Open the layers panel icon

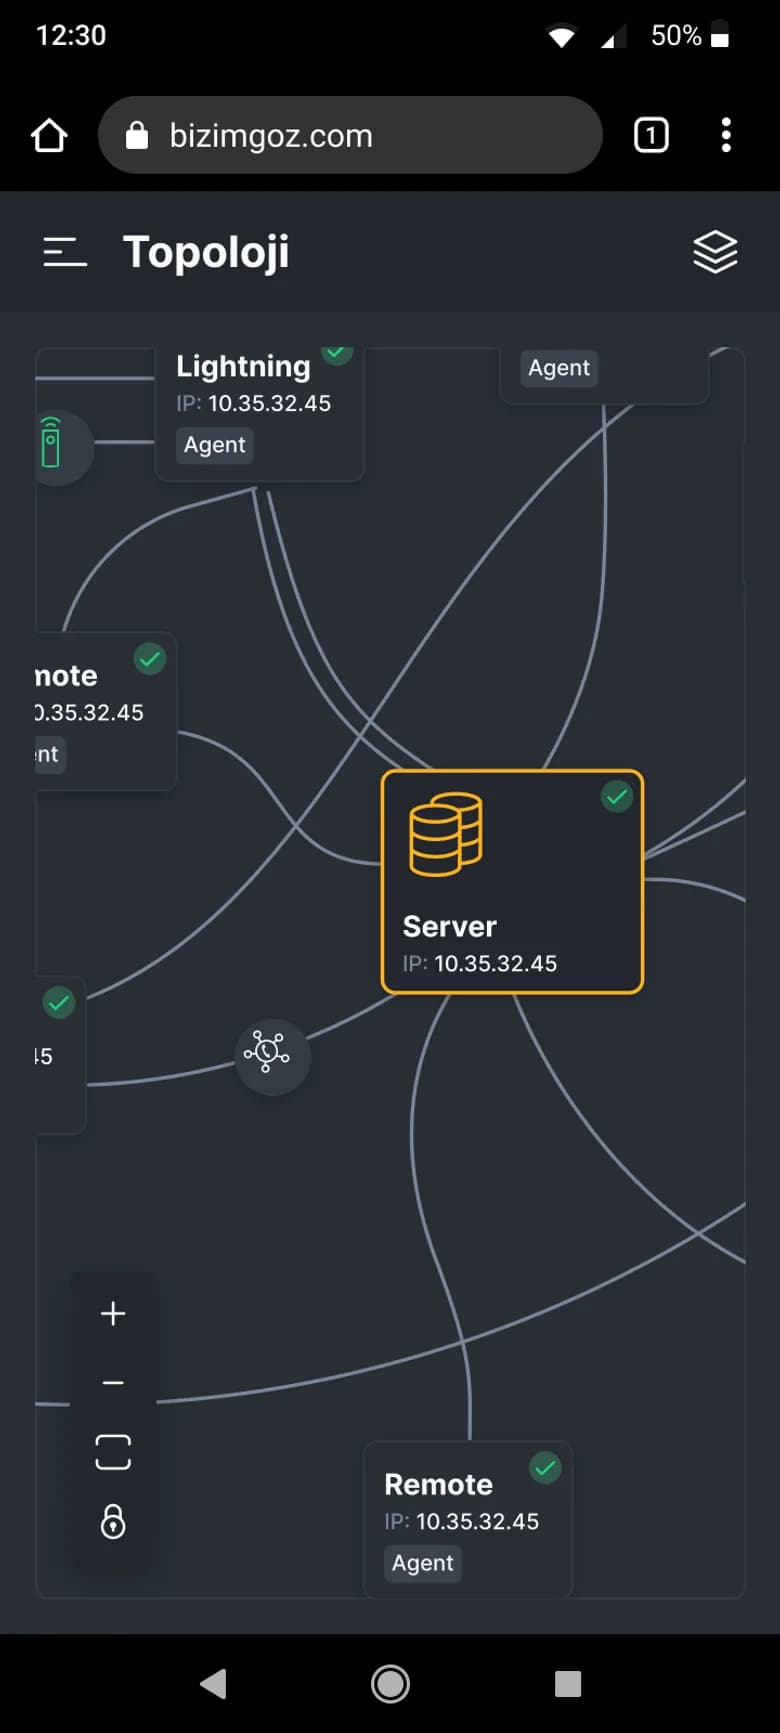click(x=715, y=252)
